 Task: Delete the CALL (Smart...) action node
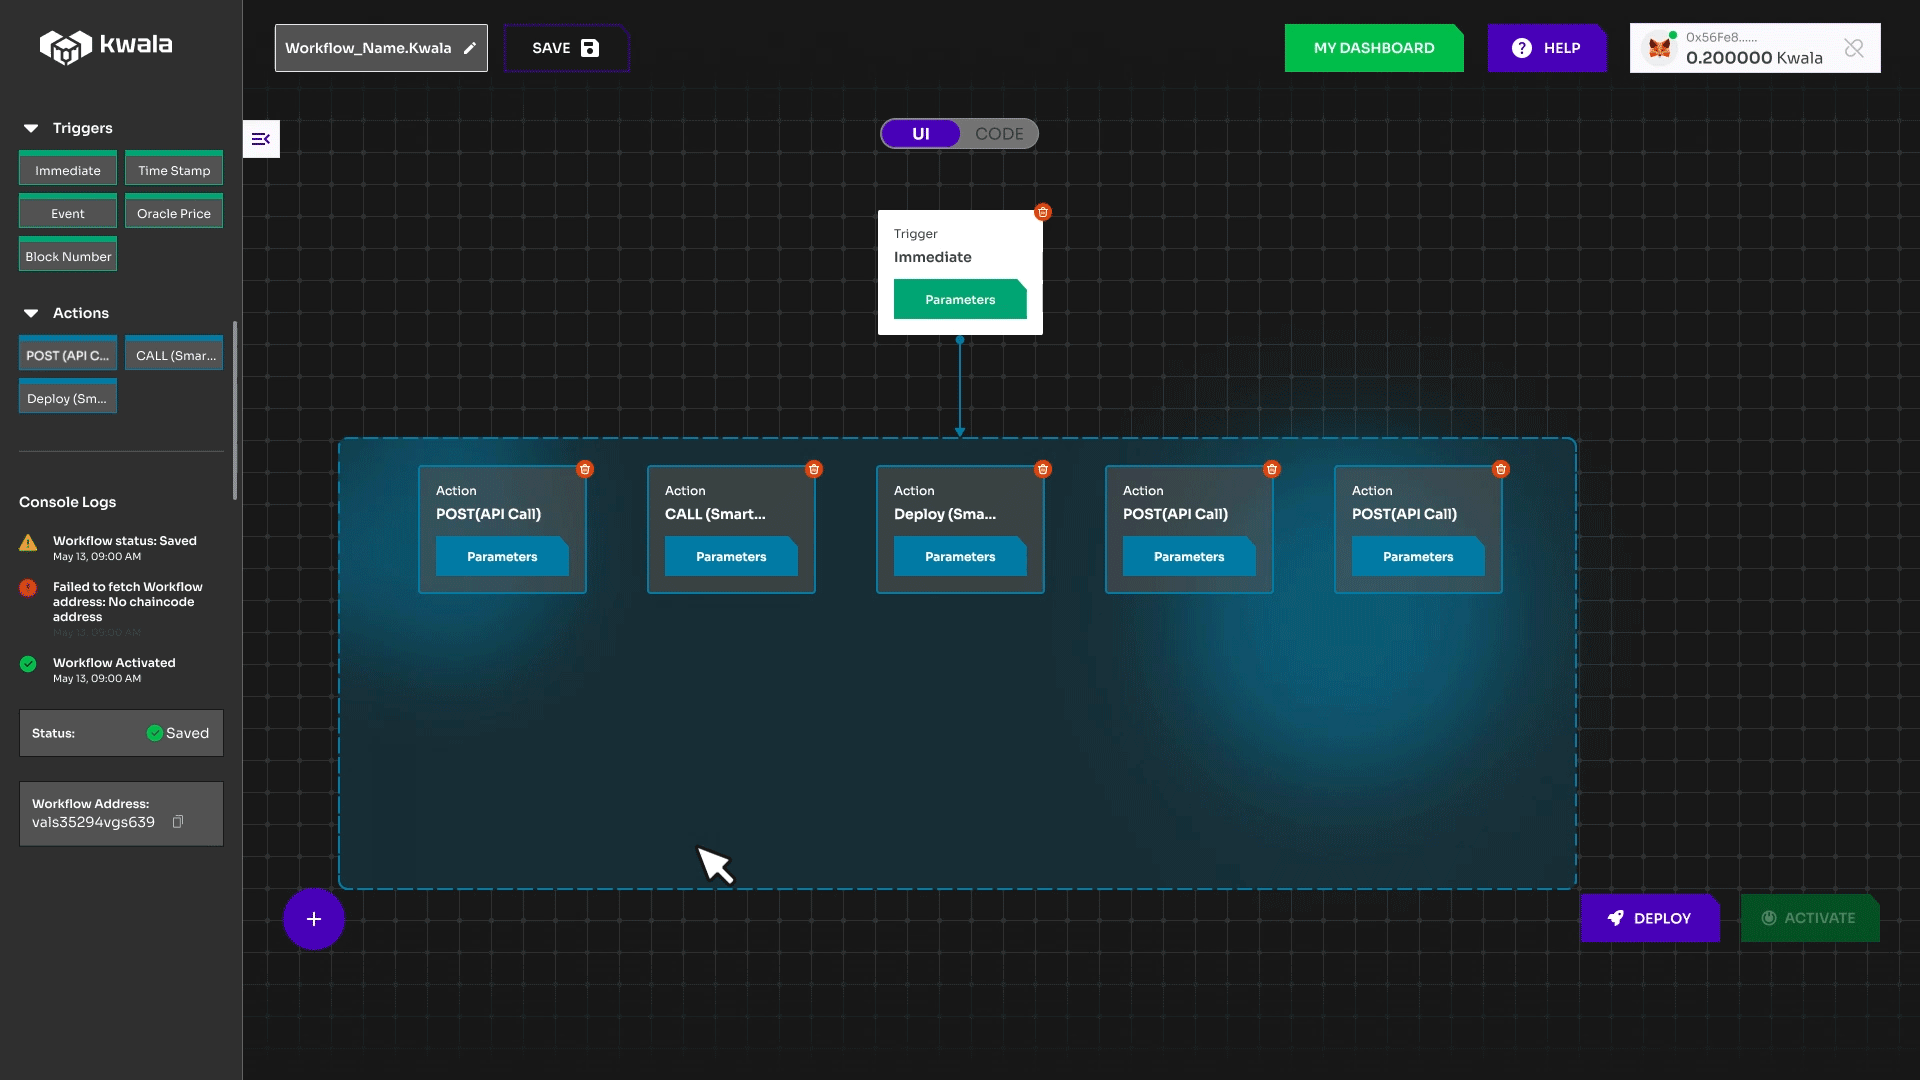click(813, 468)
